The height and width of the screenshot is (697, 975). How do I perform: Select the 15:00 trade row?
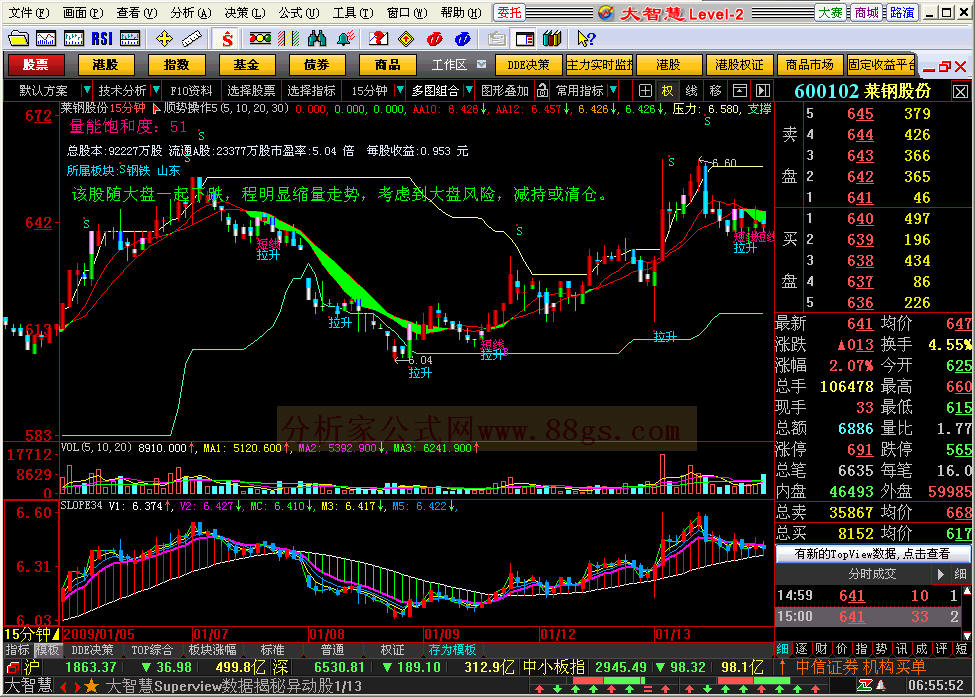(868, 616)
